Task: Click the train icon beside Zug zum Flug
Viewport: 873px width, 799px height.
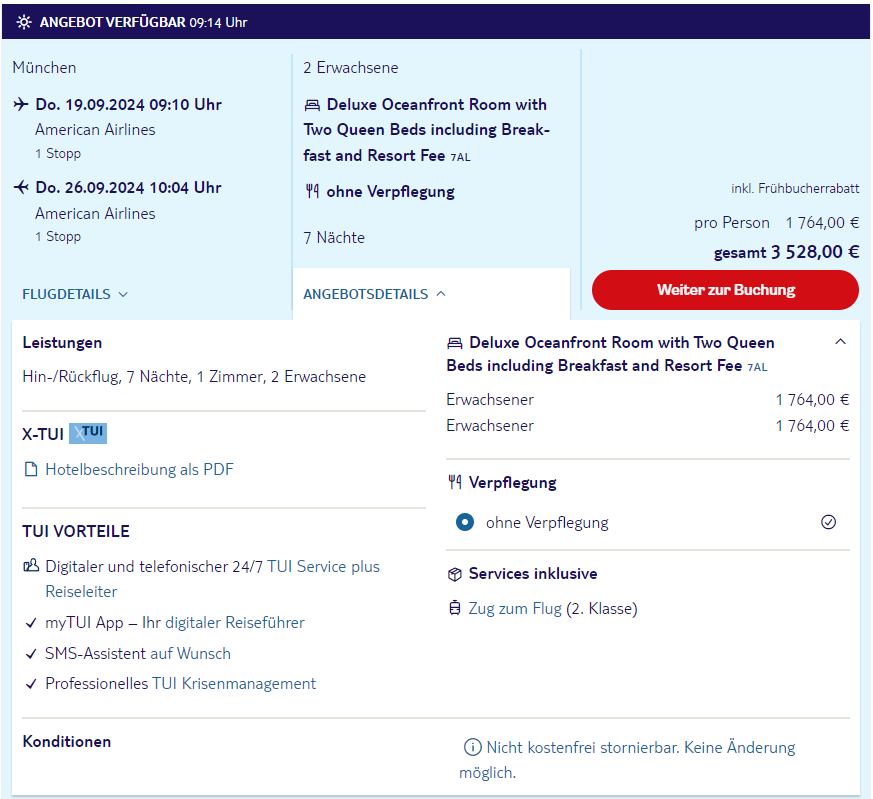Action: point(455,608)
